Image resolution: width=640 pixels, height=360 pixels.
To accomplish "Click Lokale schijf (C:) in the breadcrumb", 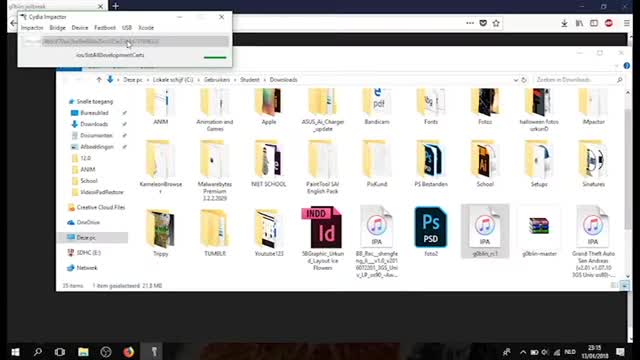I will coord(173,80).
